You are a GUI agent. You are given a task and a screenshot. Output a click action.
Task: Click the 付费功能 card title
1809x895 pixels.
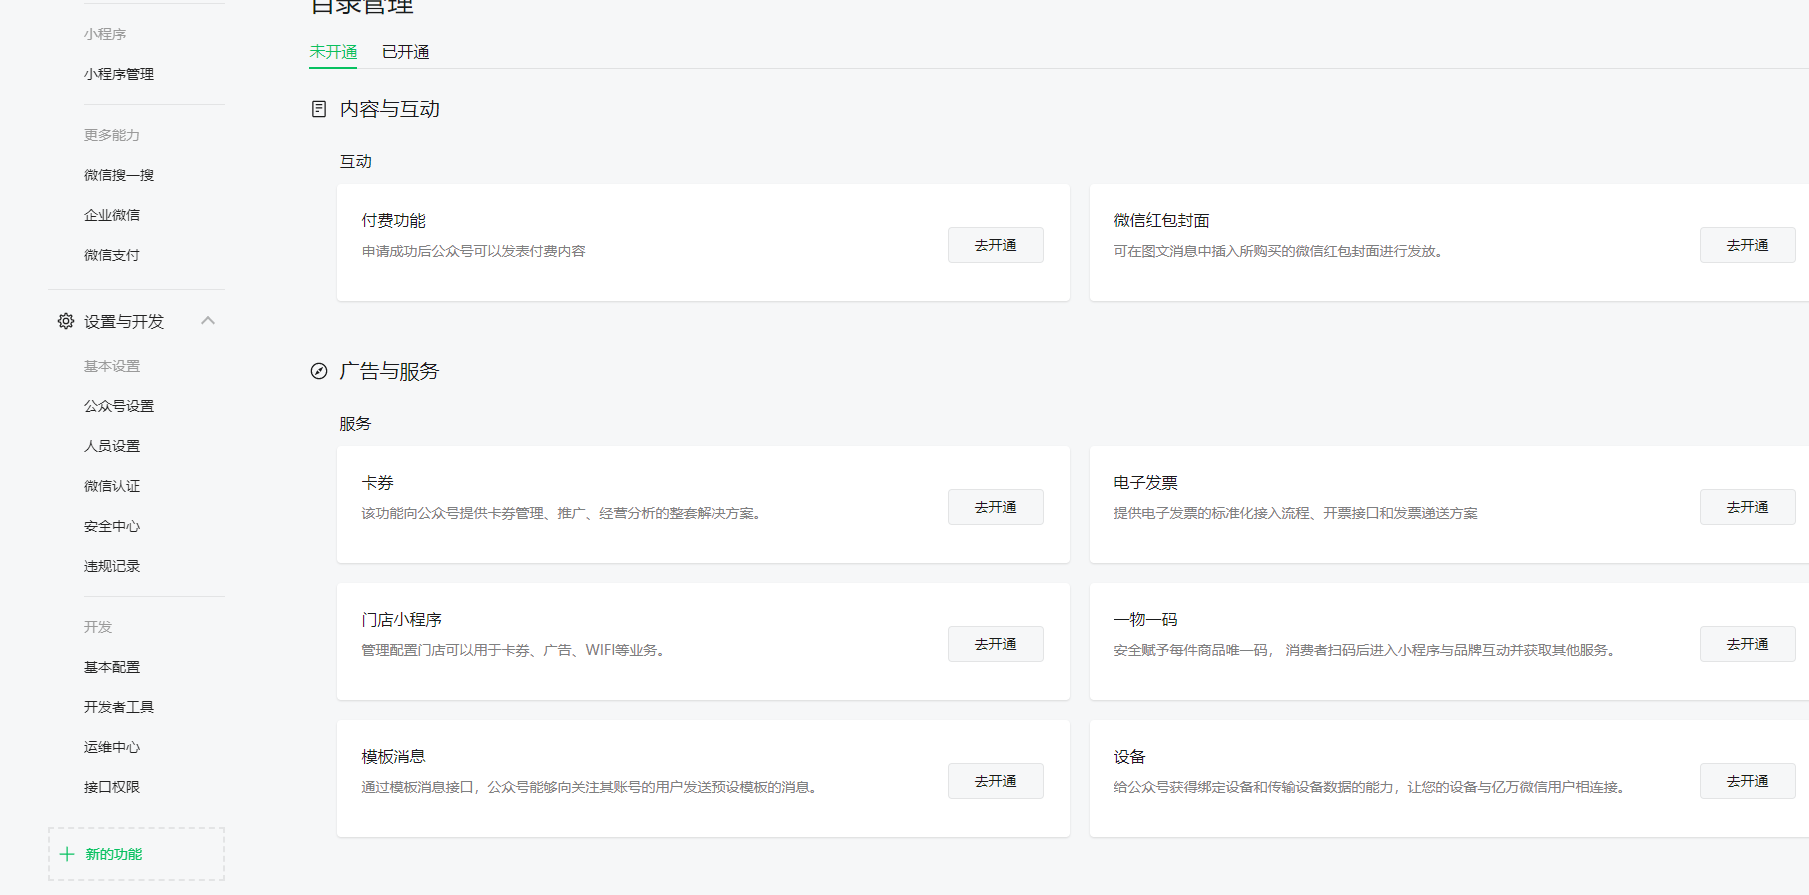point(394,220)
